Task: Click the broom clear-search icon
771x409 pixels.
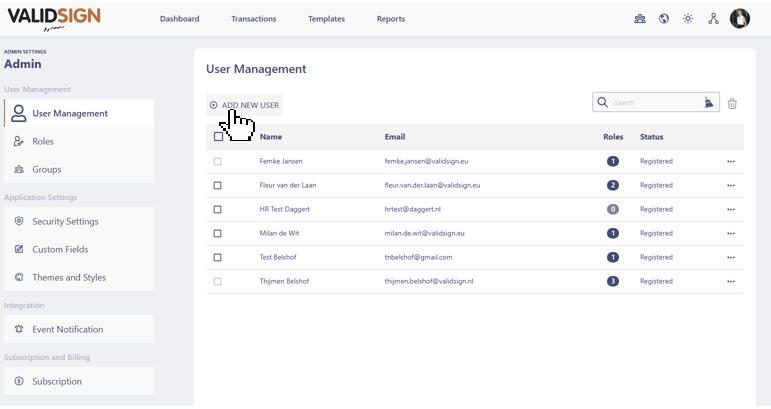Action: click(x=709, y=102)
